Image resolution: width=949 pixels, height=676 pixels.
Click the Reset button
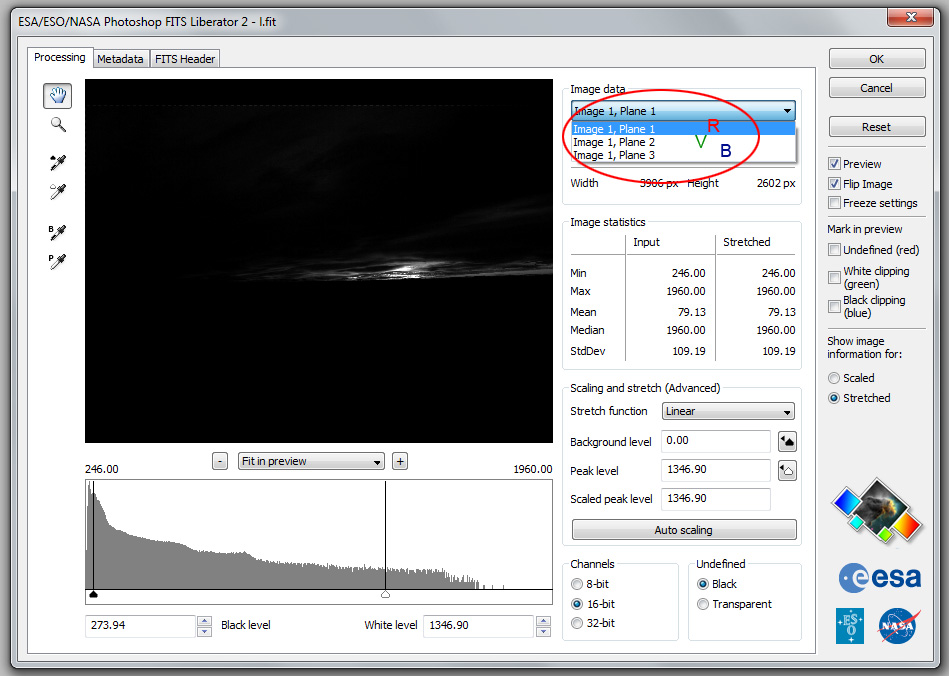(x=877, y=127)
